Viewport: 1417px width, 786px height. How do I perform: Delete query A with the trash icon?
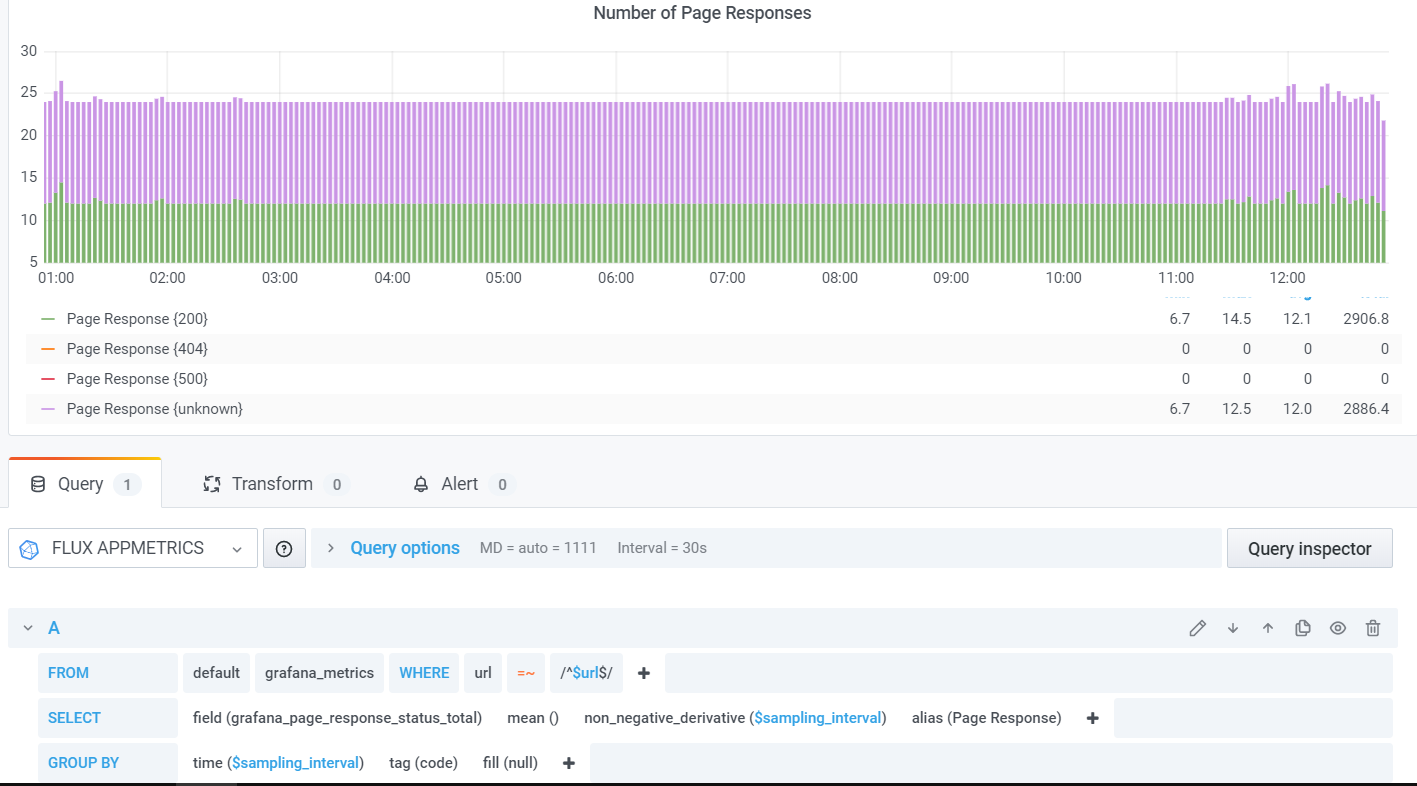pos(1372,627)
